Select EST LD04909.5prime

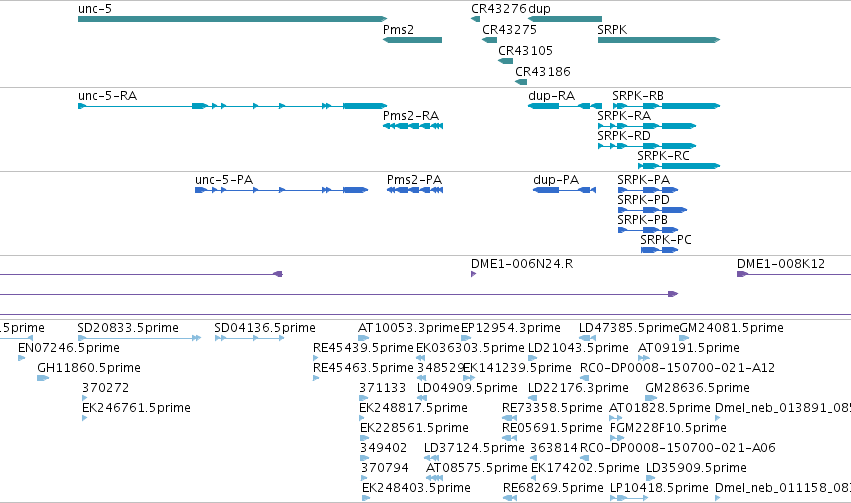click(x=421, y=398)
